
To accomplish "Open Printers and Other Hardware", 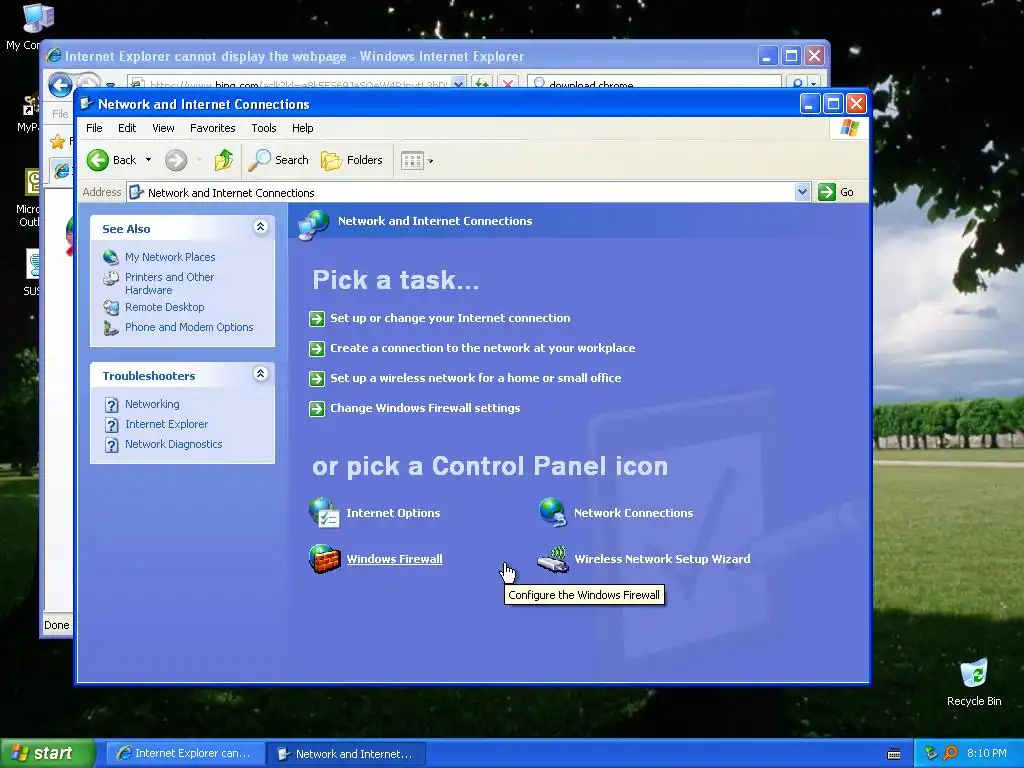I will click(x=169, y=283).
